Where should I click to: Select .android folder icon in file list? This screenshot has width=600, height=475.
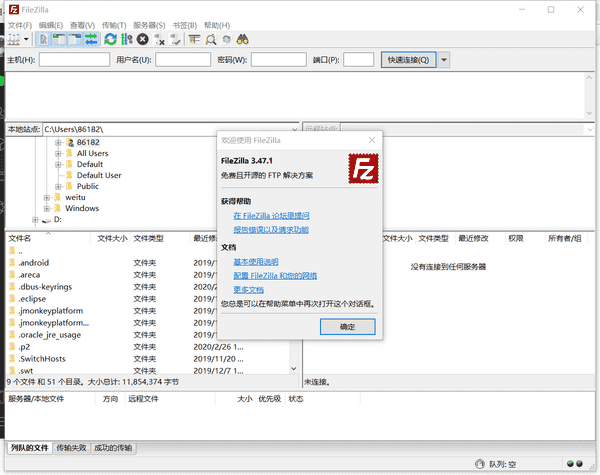point(12,263)
